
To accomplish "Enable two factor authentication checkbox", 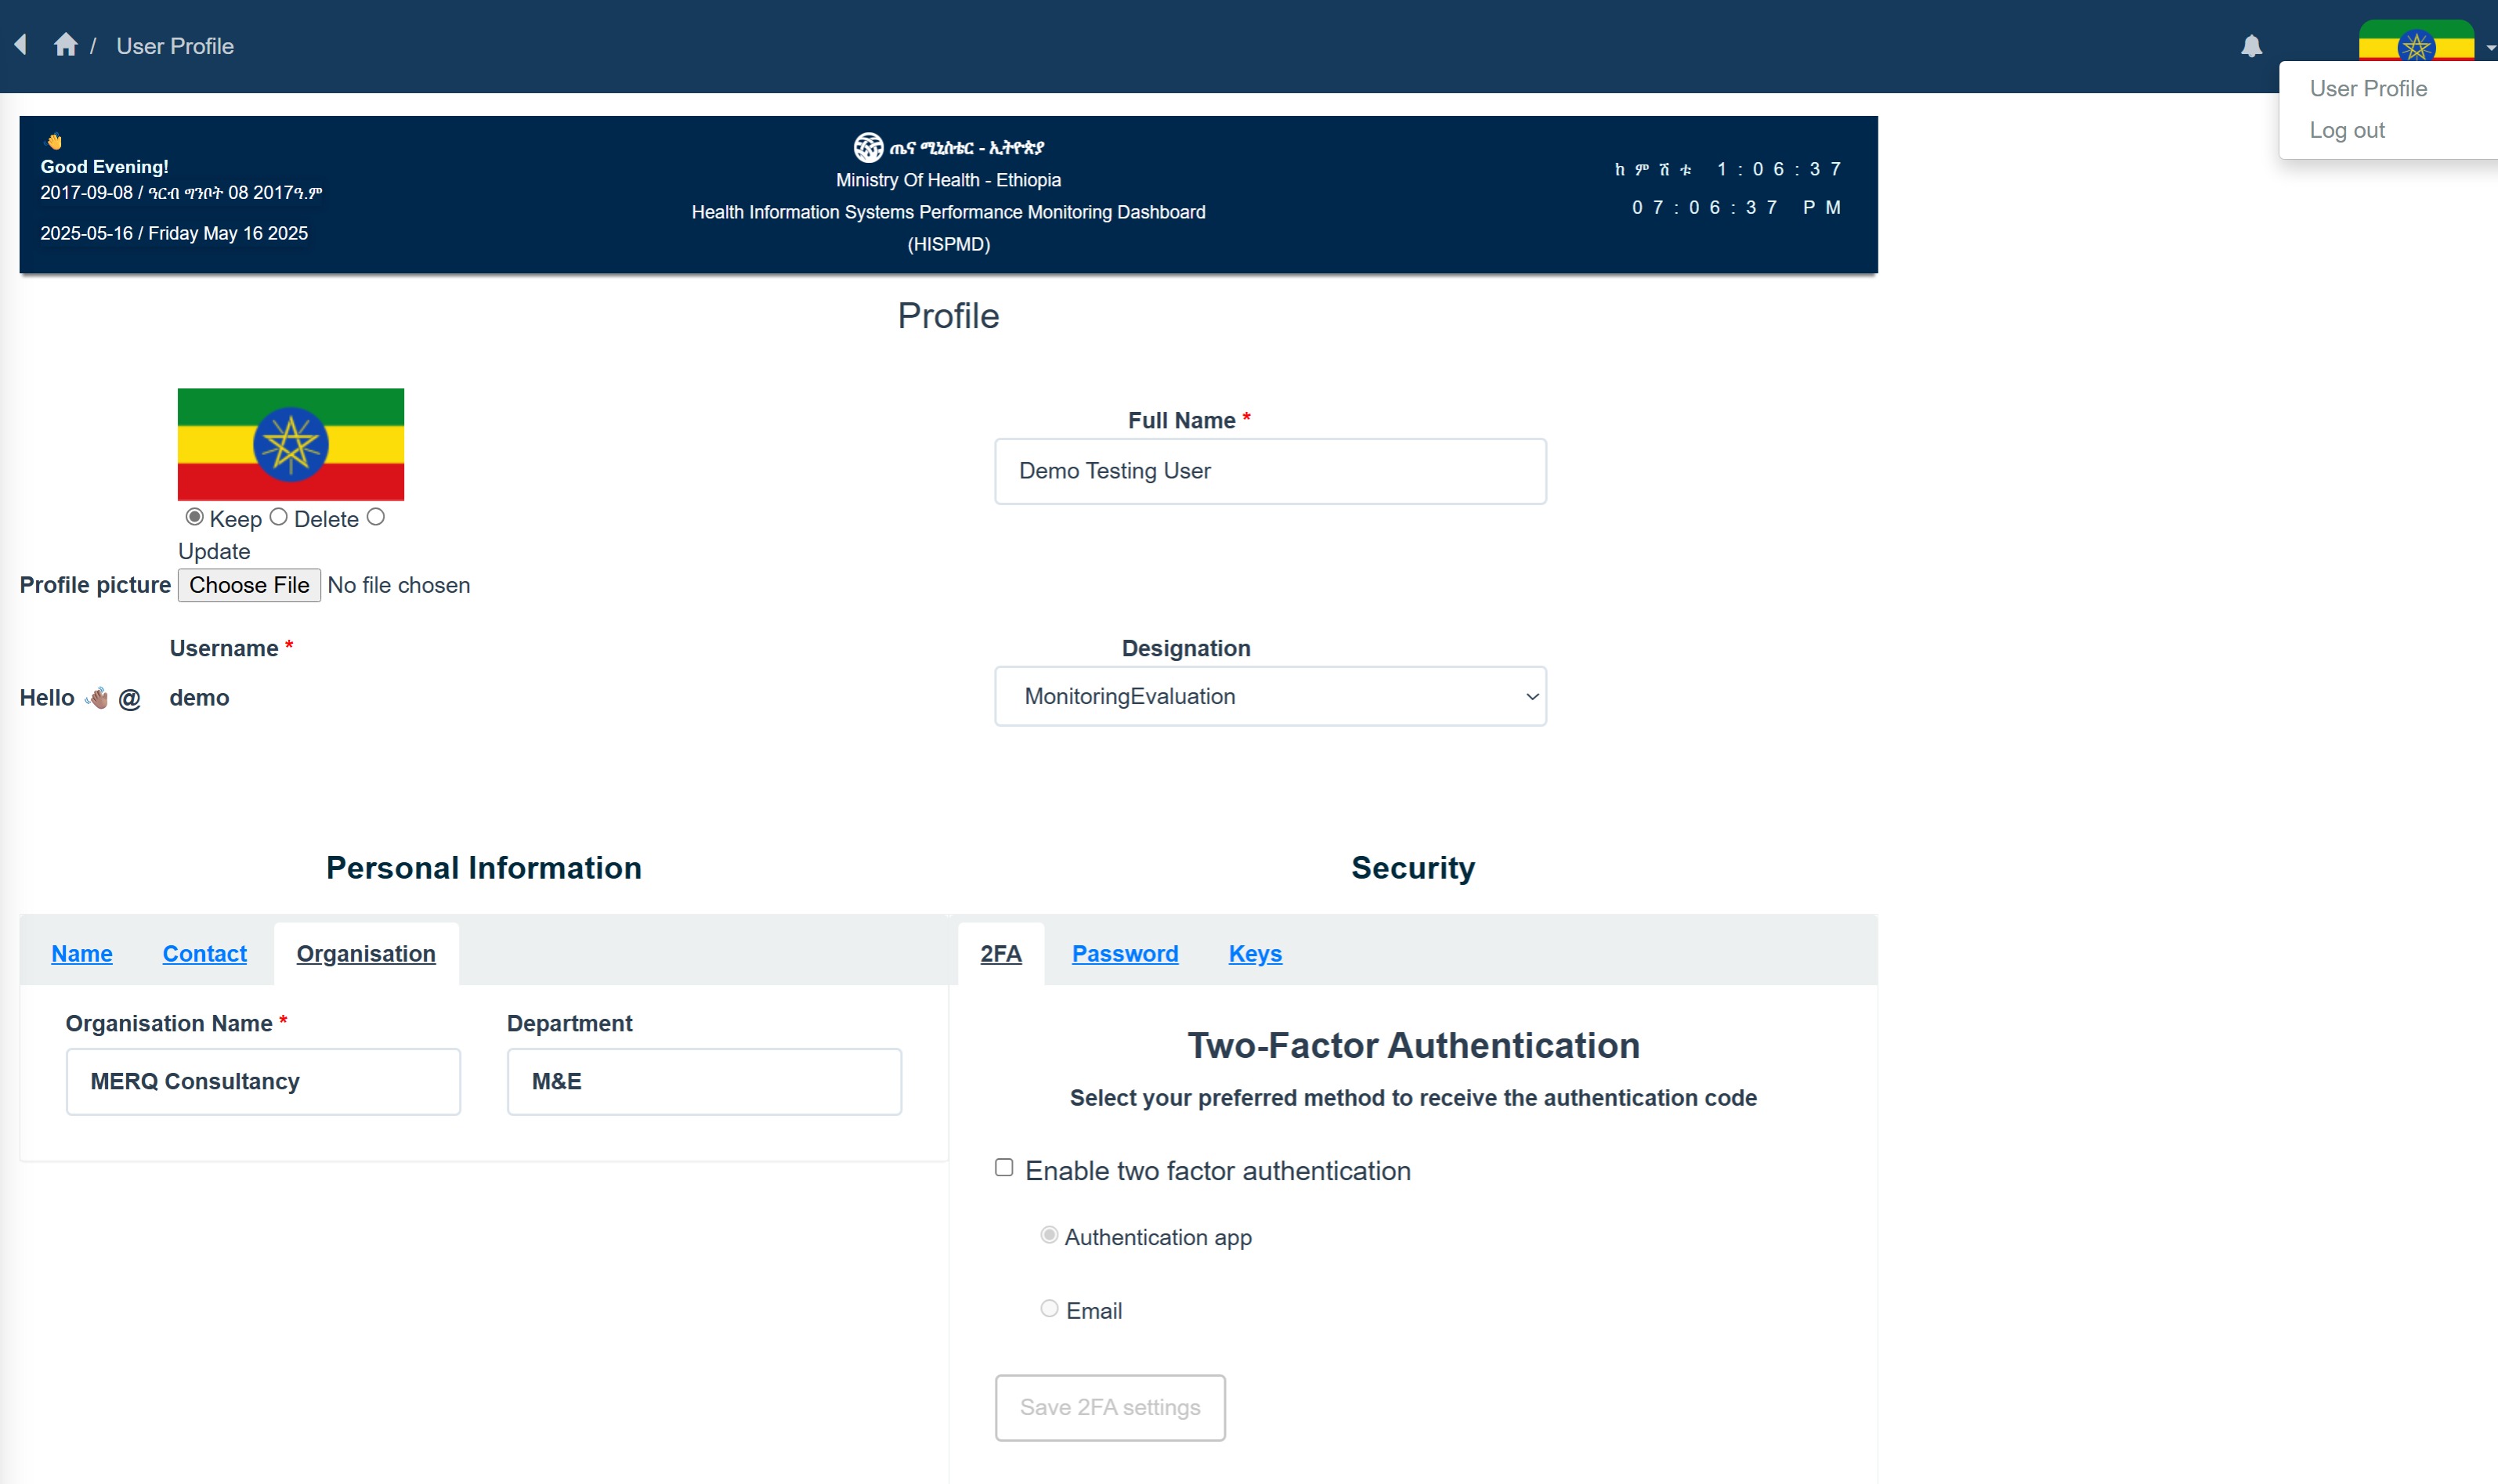I will tap(1004, 1167).
